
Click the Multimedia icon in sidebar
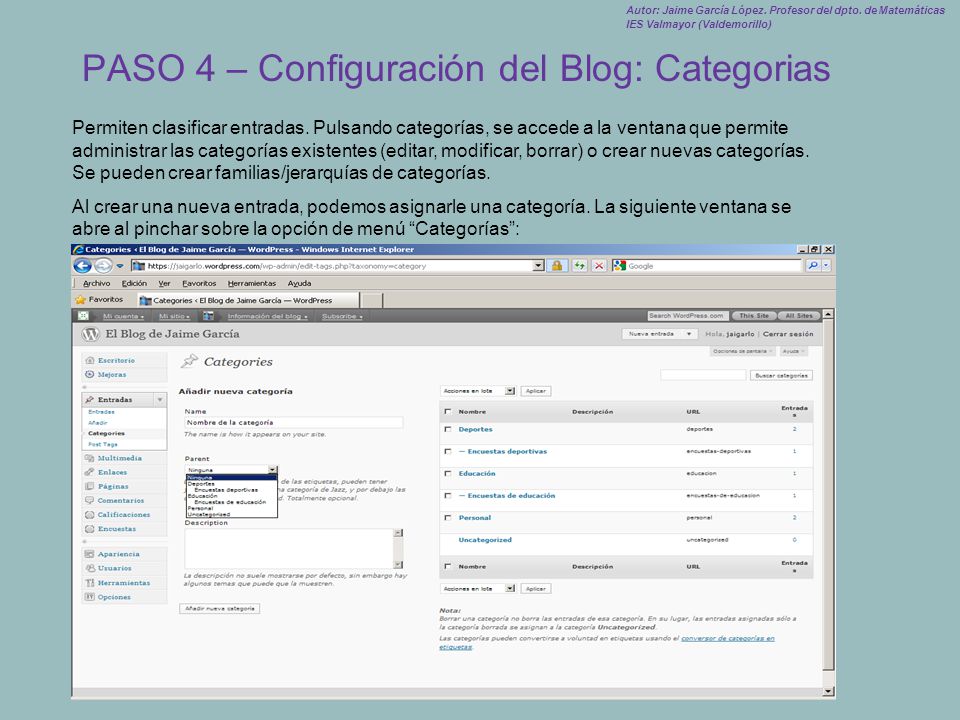click(90, 458)
